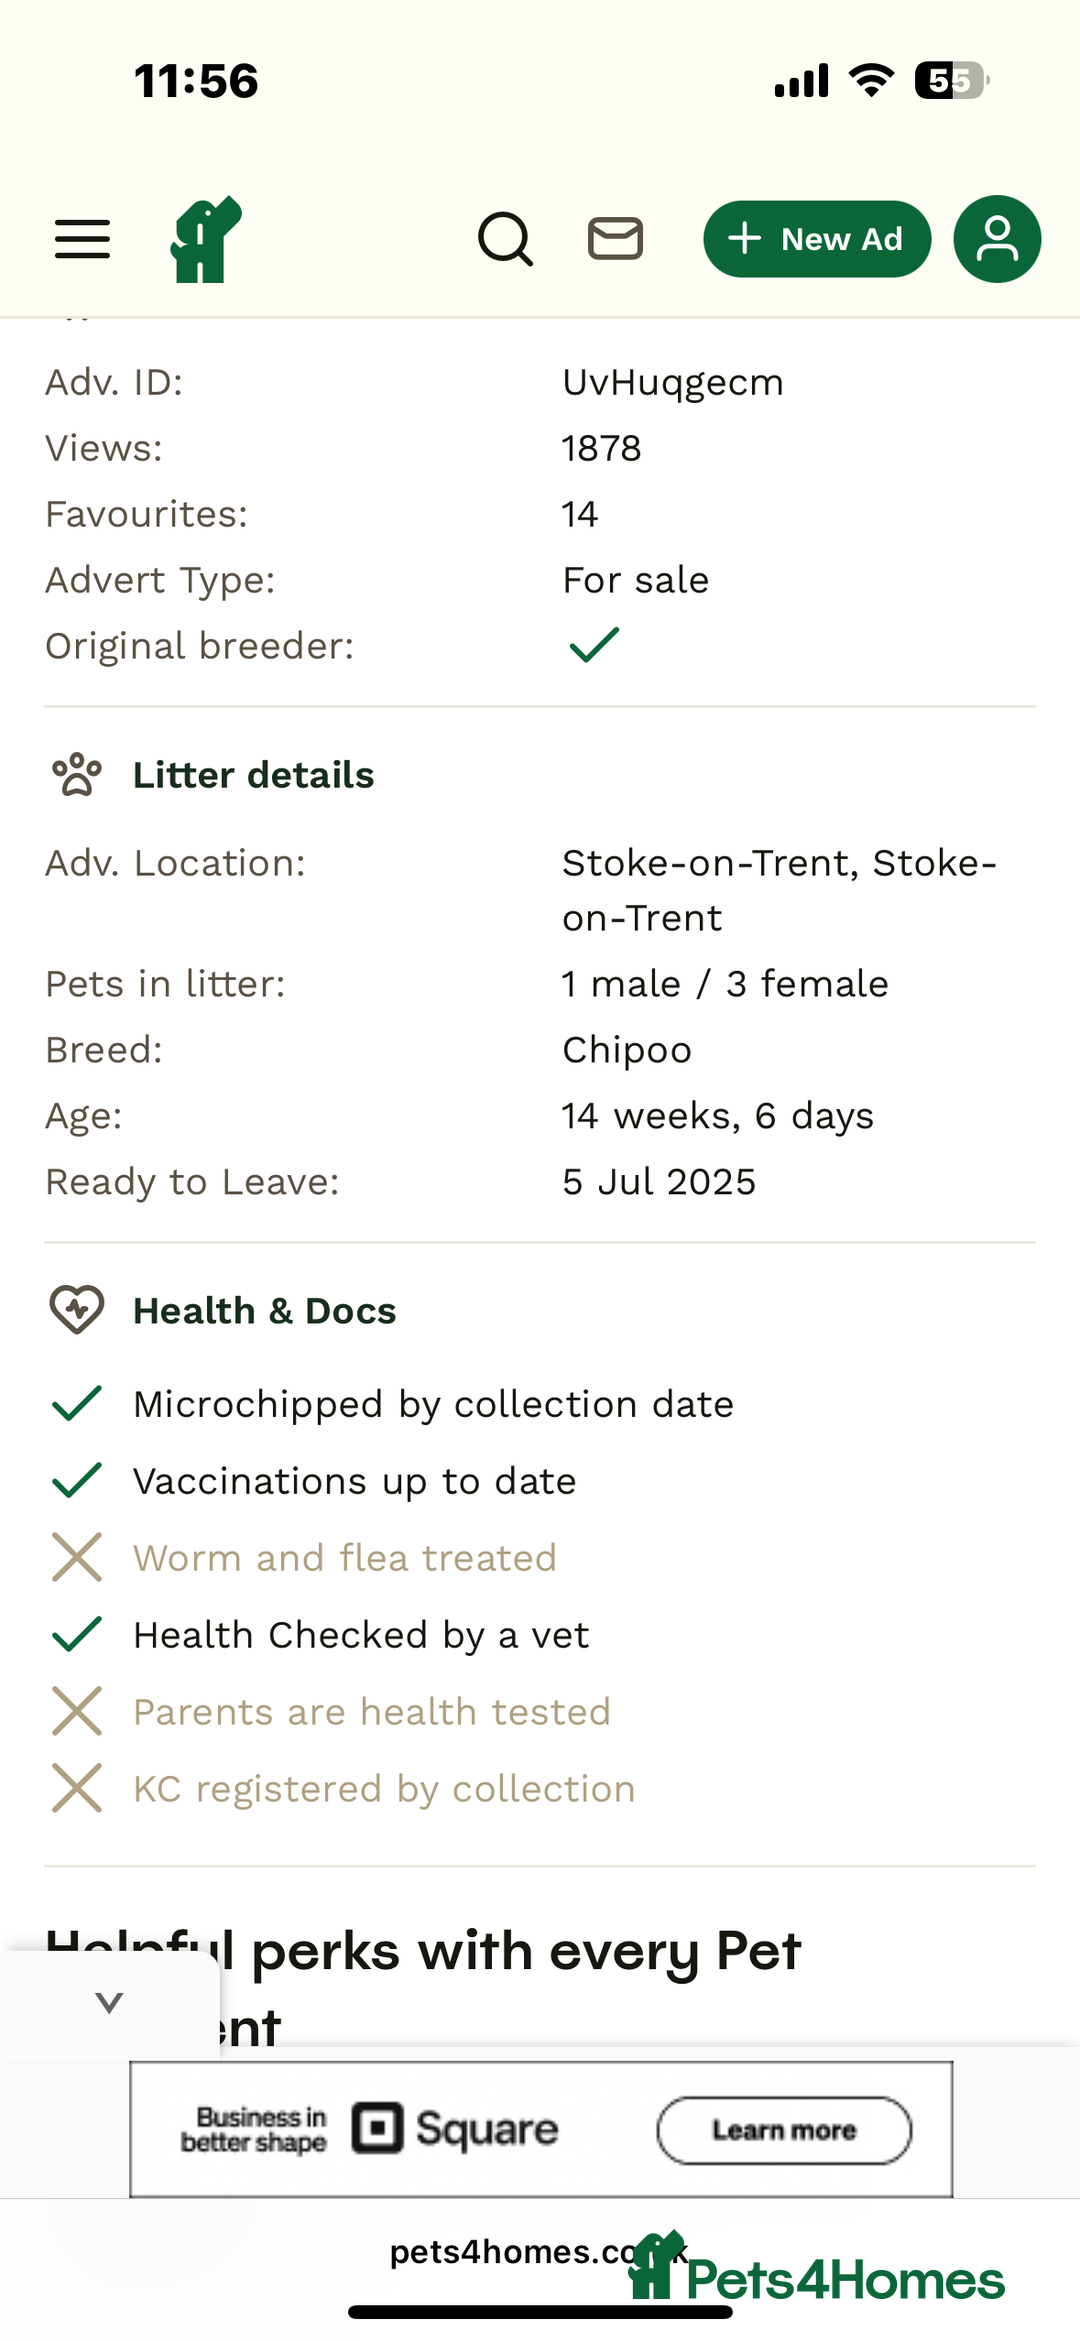Viewport: 1080px width, 2341px height.
Task: Click the New Ad button
Action: click(x=817, y=239)
